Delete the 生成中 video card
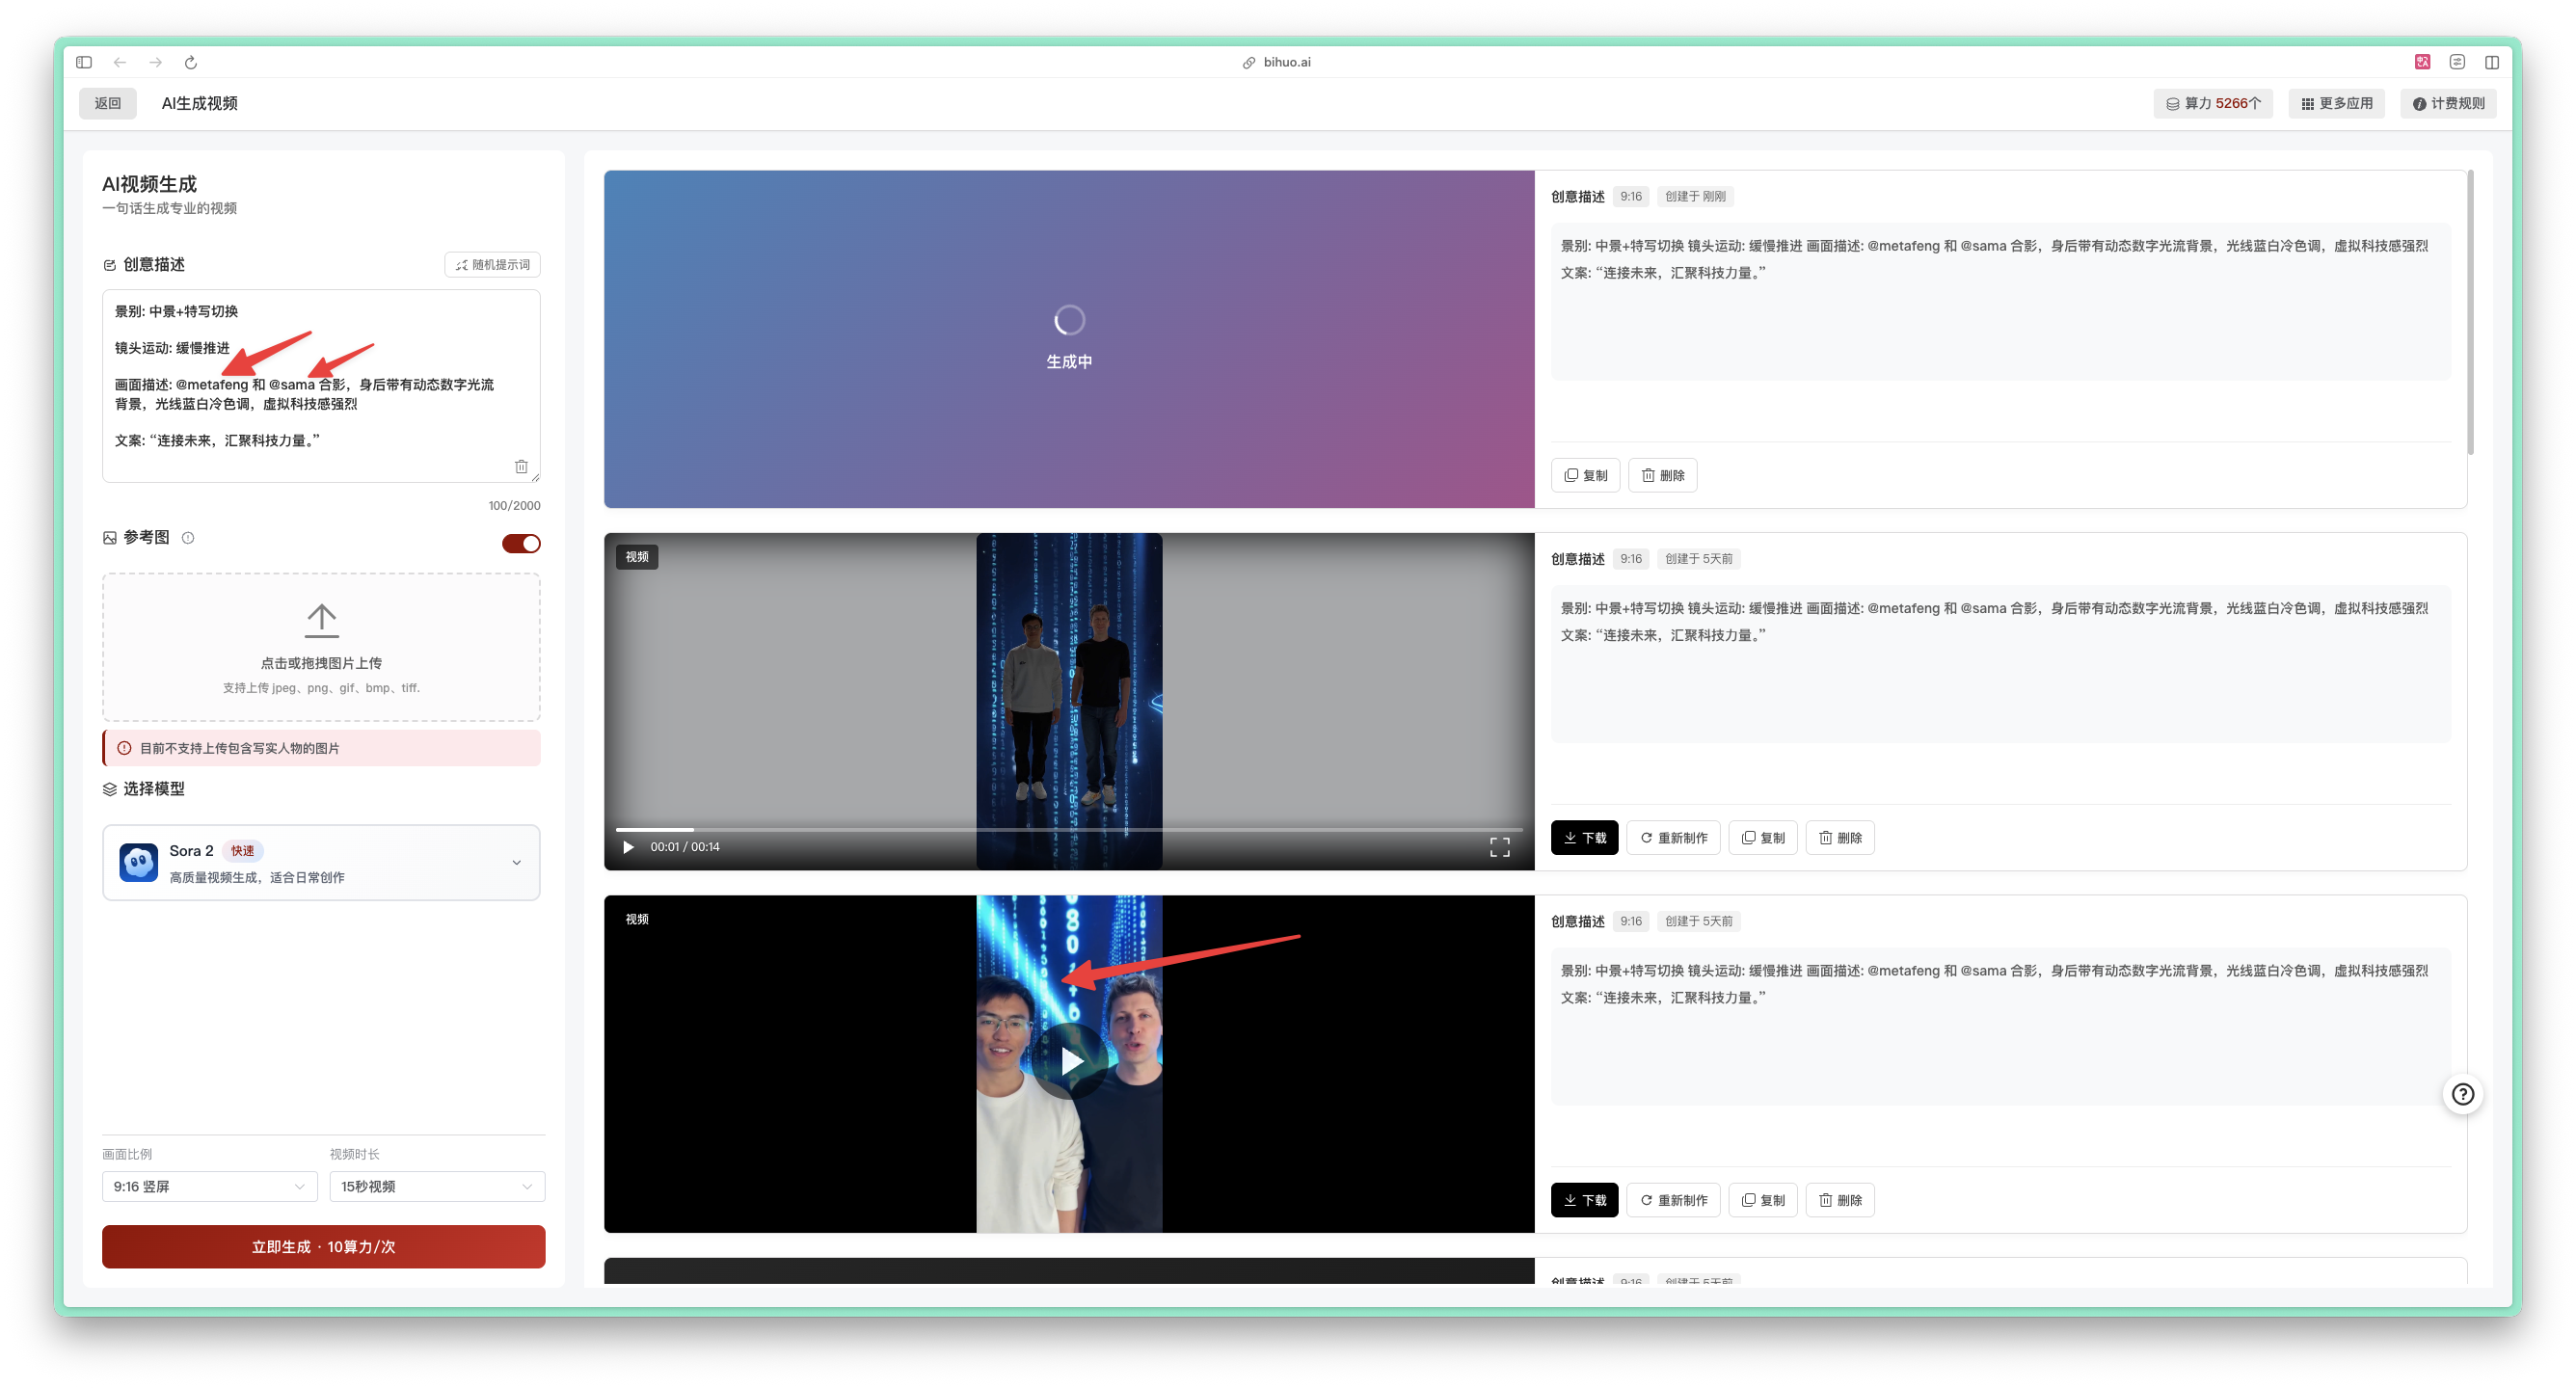The image size is (2576, 1388). coord(1662,475)
